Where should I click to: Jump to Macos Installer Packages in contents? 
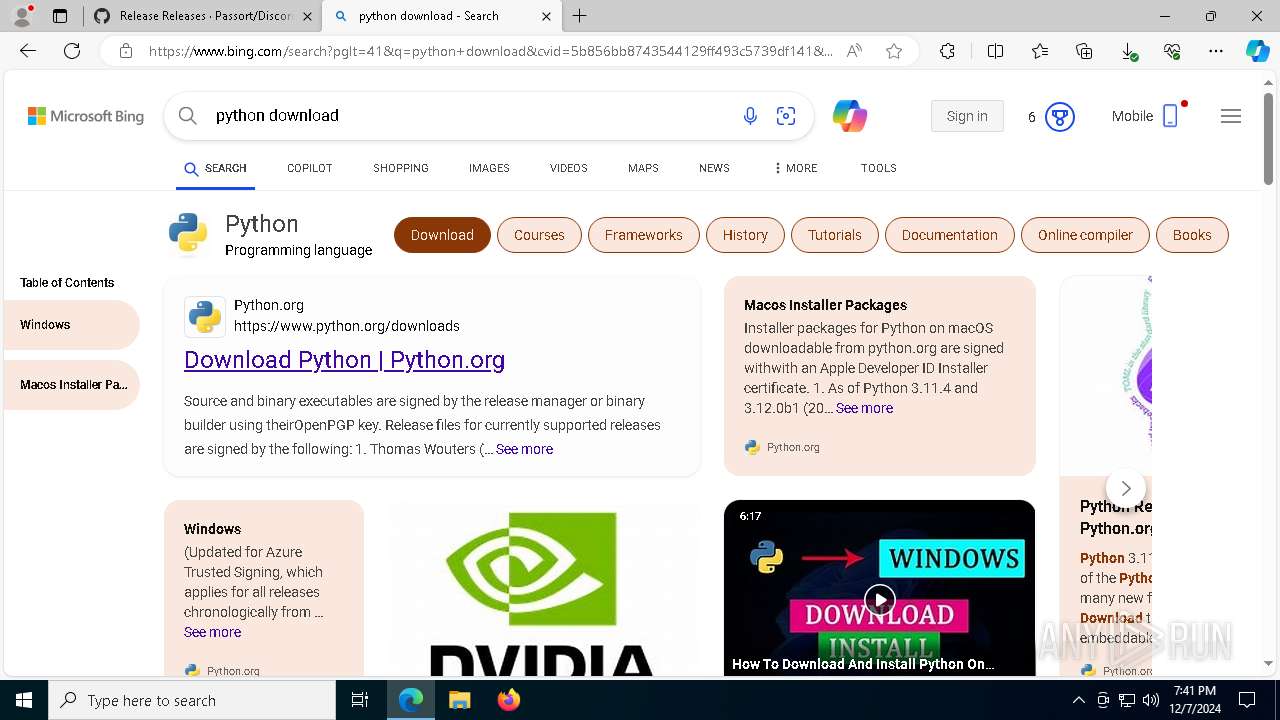point(70,385)
